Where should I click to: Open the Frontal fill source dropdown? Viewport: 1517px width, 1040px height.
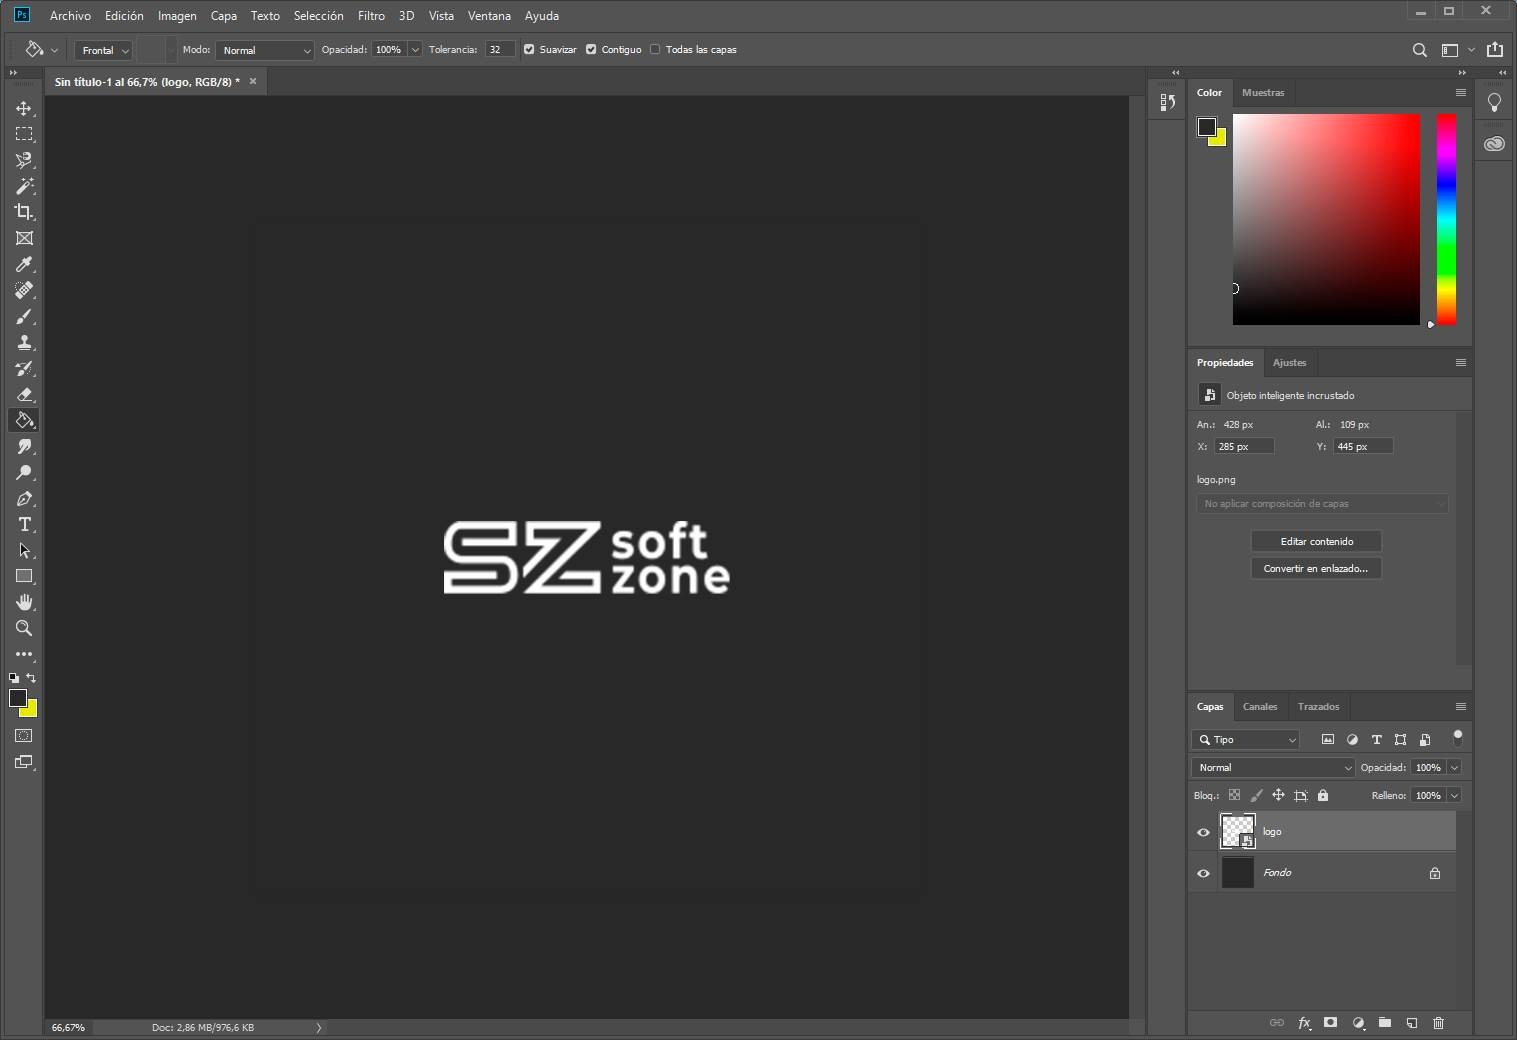click(x=104, y=50)
